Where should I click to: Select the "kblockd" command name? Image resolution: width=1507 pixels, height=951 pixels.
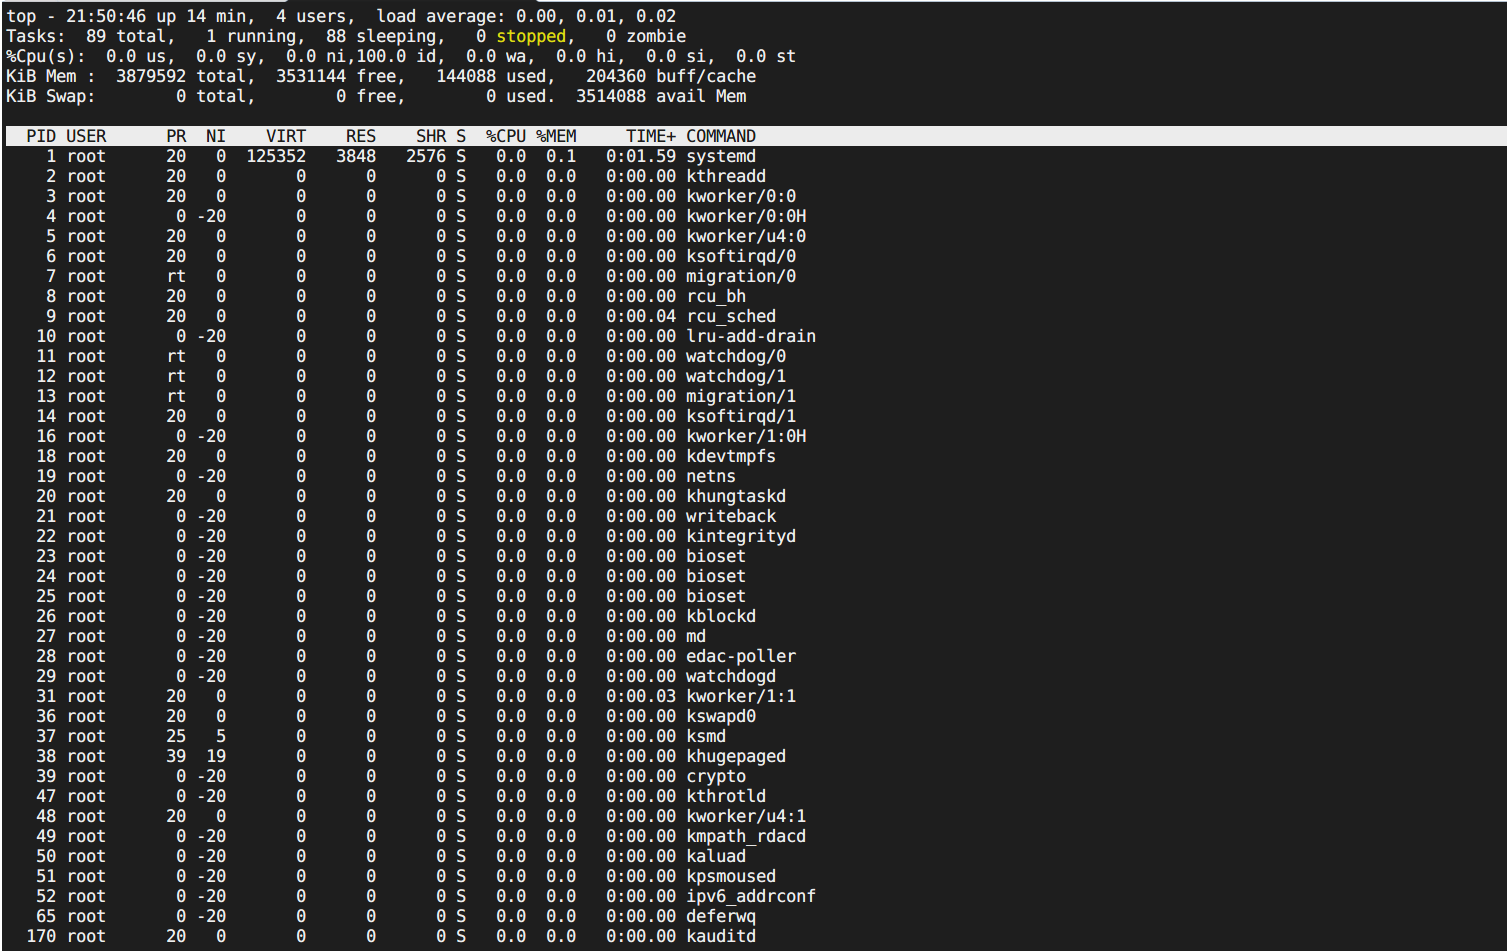point(721,616)
